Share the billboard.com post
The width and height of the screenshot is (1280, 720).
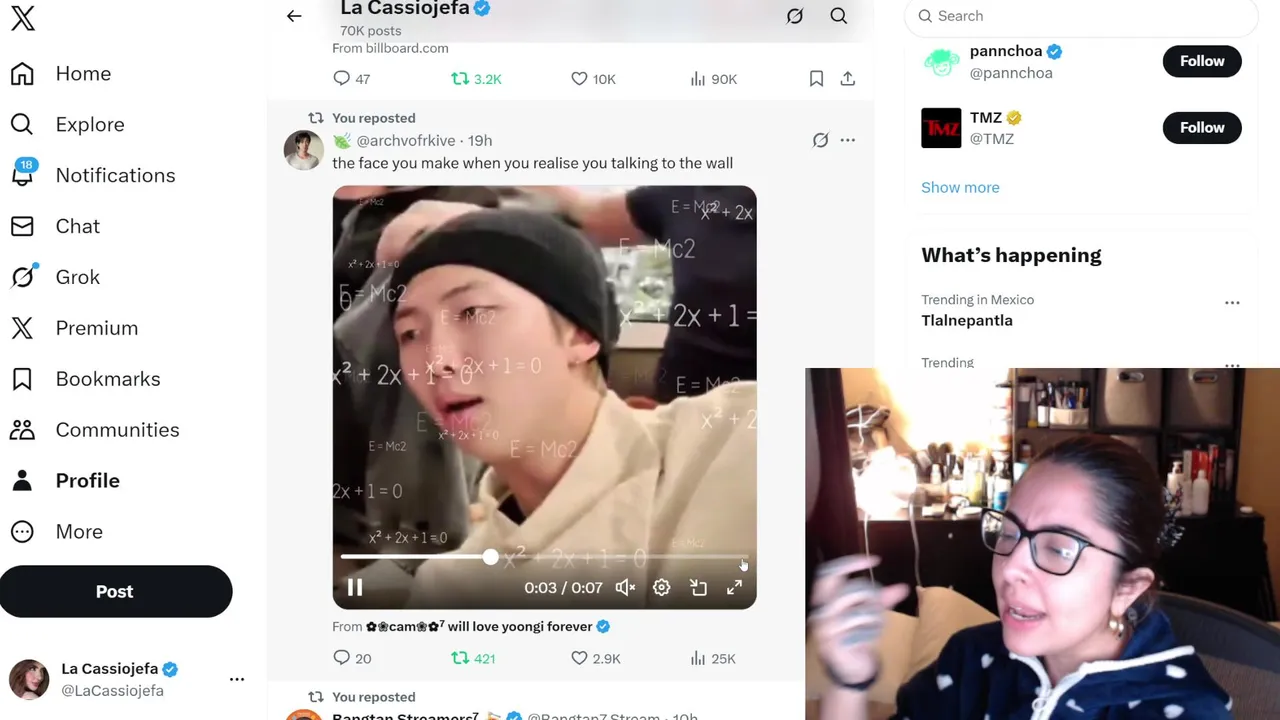click(x=848, y=78)
